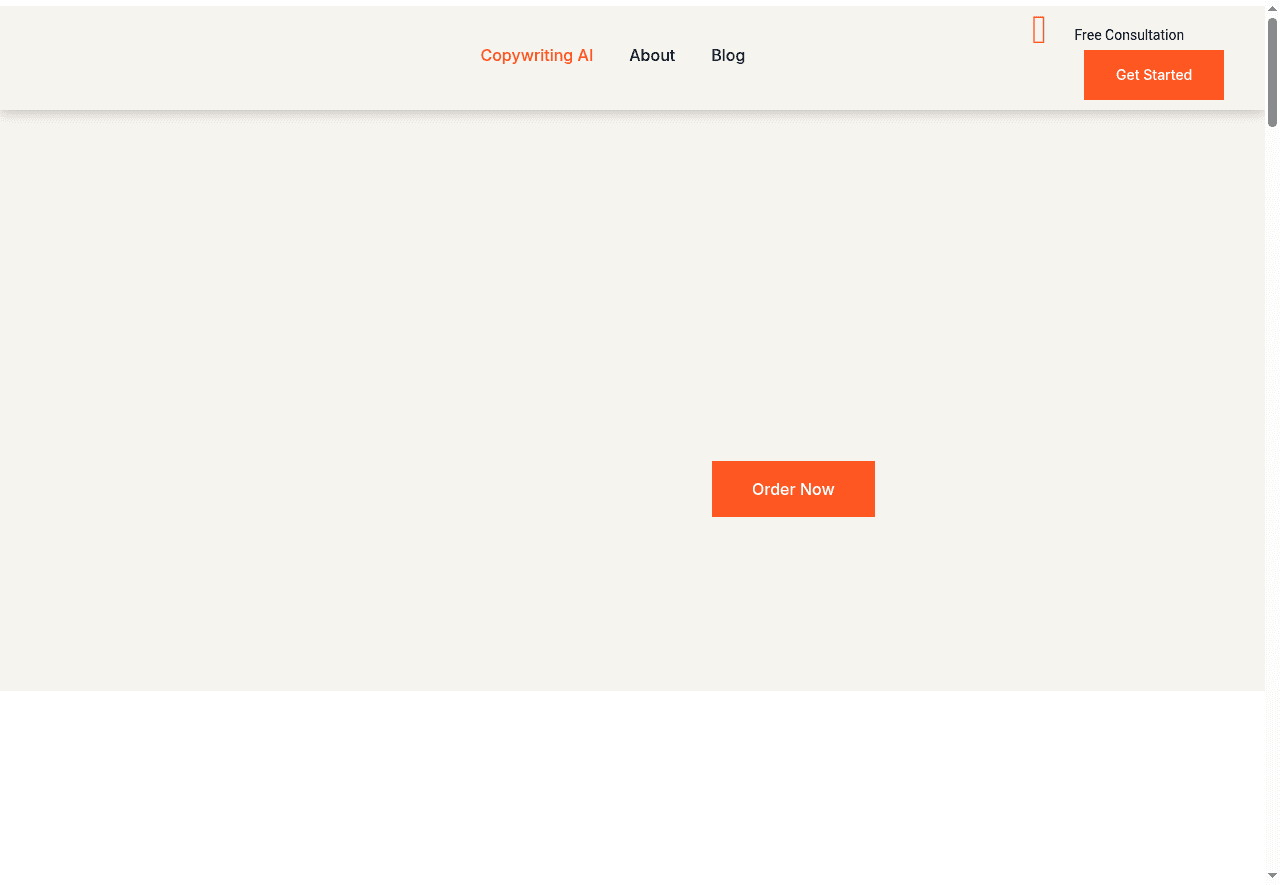Click the scrollbar up arrow
1280x885 pixels.
pos(1272,7)
